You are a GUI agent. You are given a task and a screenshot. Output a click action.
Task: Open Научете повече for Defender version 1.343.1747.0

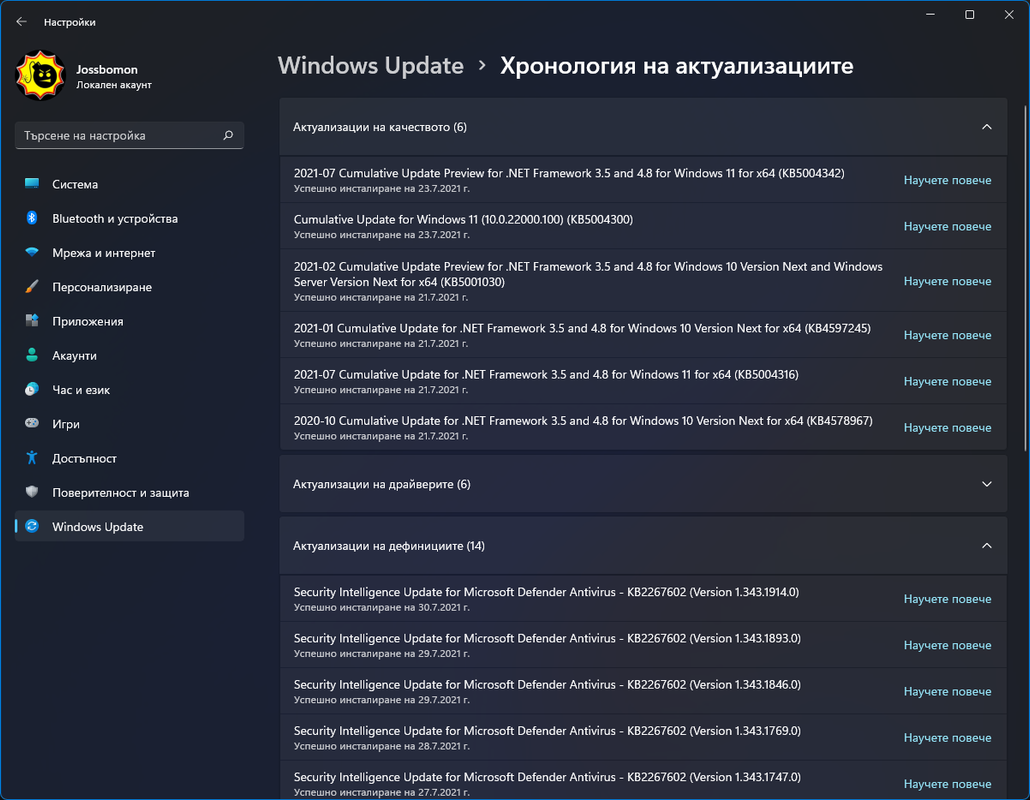click(947, 784)
